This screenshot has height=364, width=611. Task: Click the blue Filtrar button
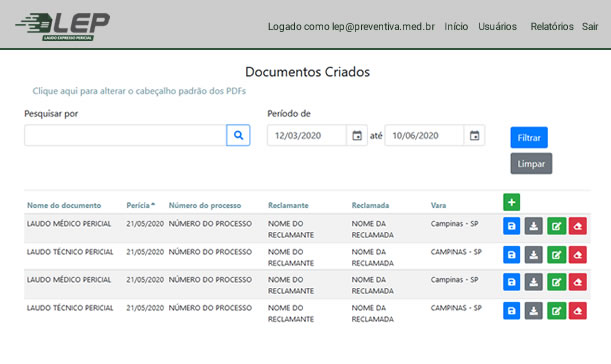coord(529,138)
